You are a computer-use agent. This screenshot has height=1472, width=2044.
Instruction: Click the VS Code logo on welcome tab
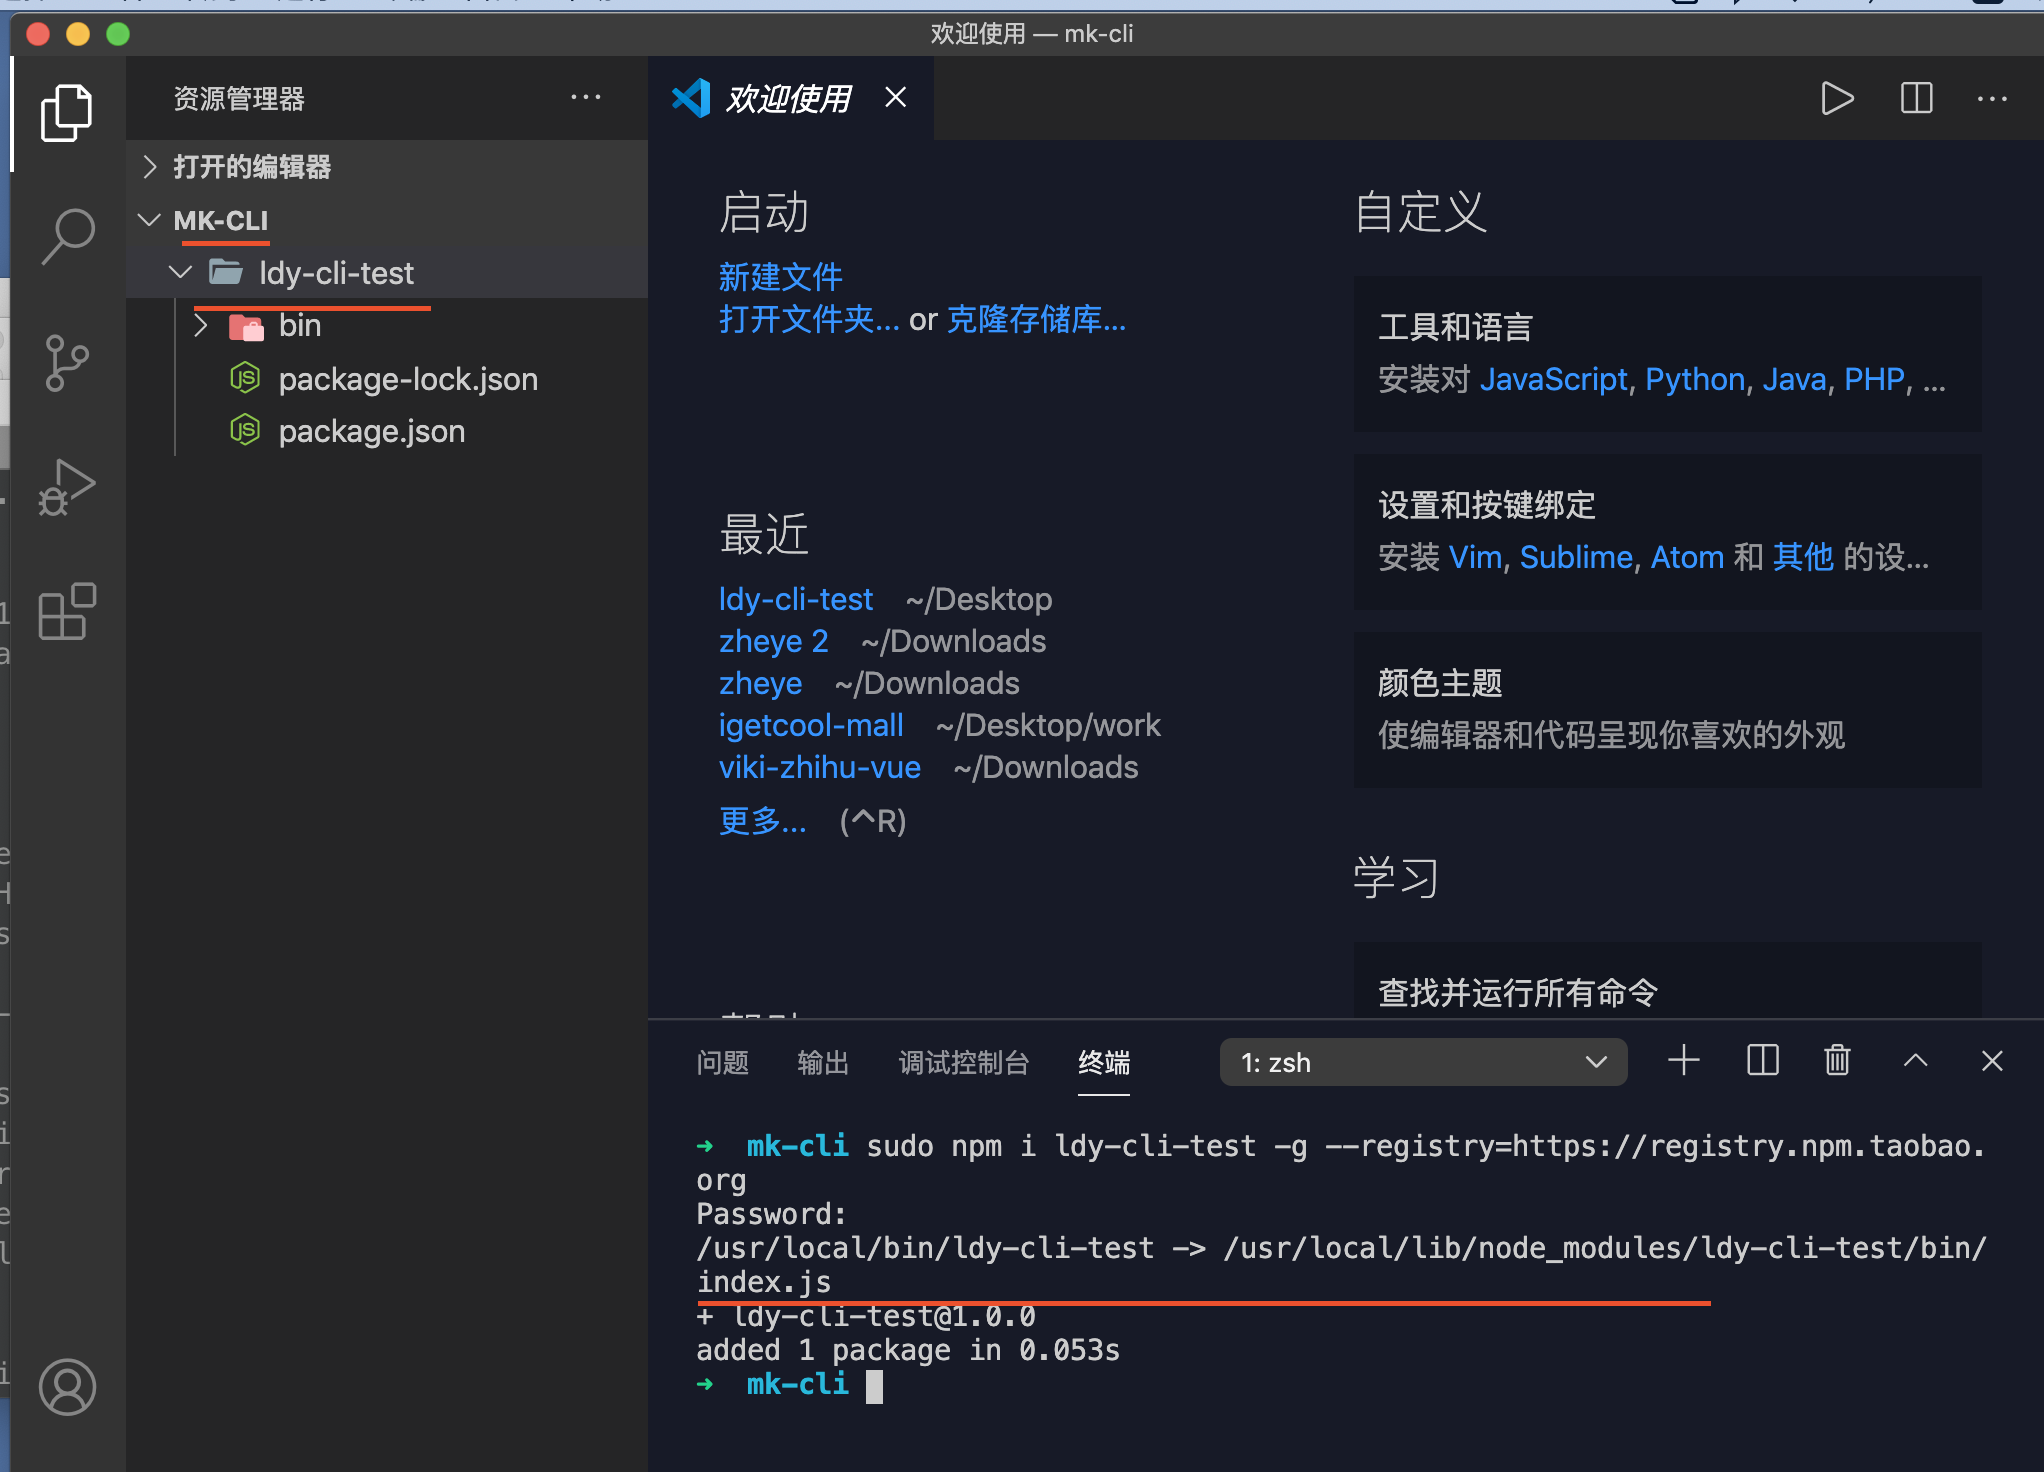(x=691, y=97)
